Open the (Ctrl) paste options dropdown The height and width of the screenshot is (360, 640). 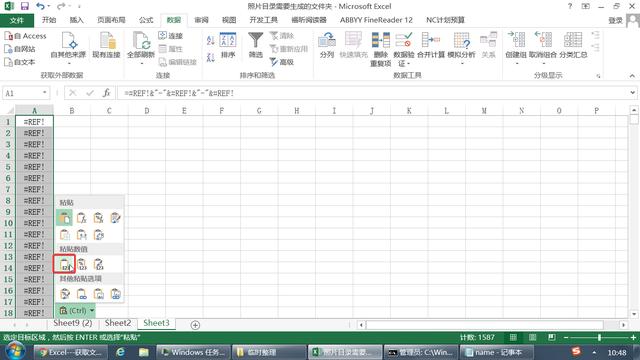tap(76, 311)
